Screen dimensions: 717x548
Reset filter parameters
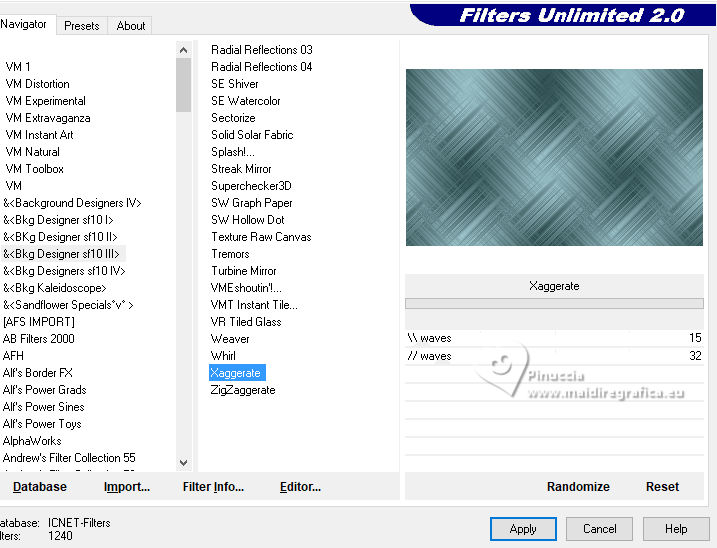(x=662, y=487)
